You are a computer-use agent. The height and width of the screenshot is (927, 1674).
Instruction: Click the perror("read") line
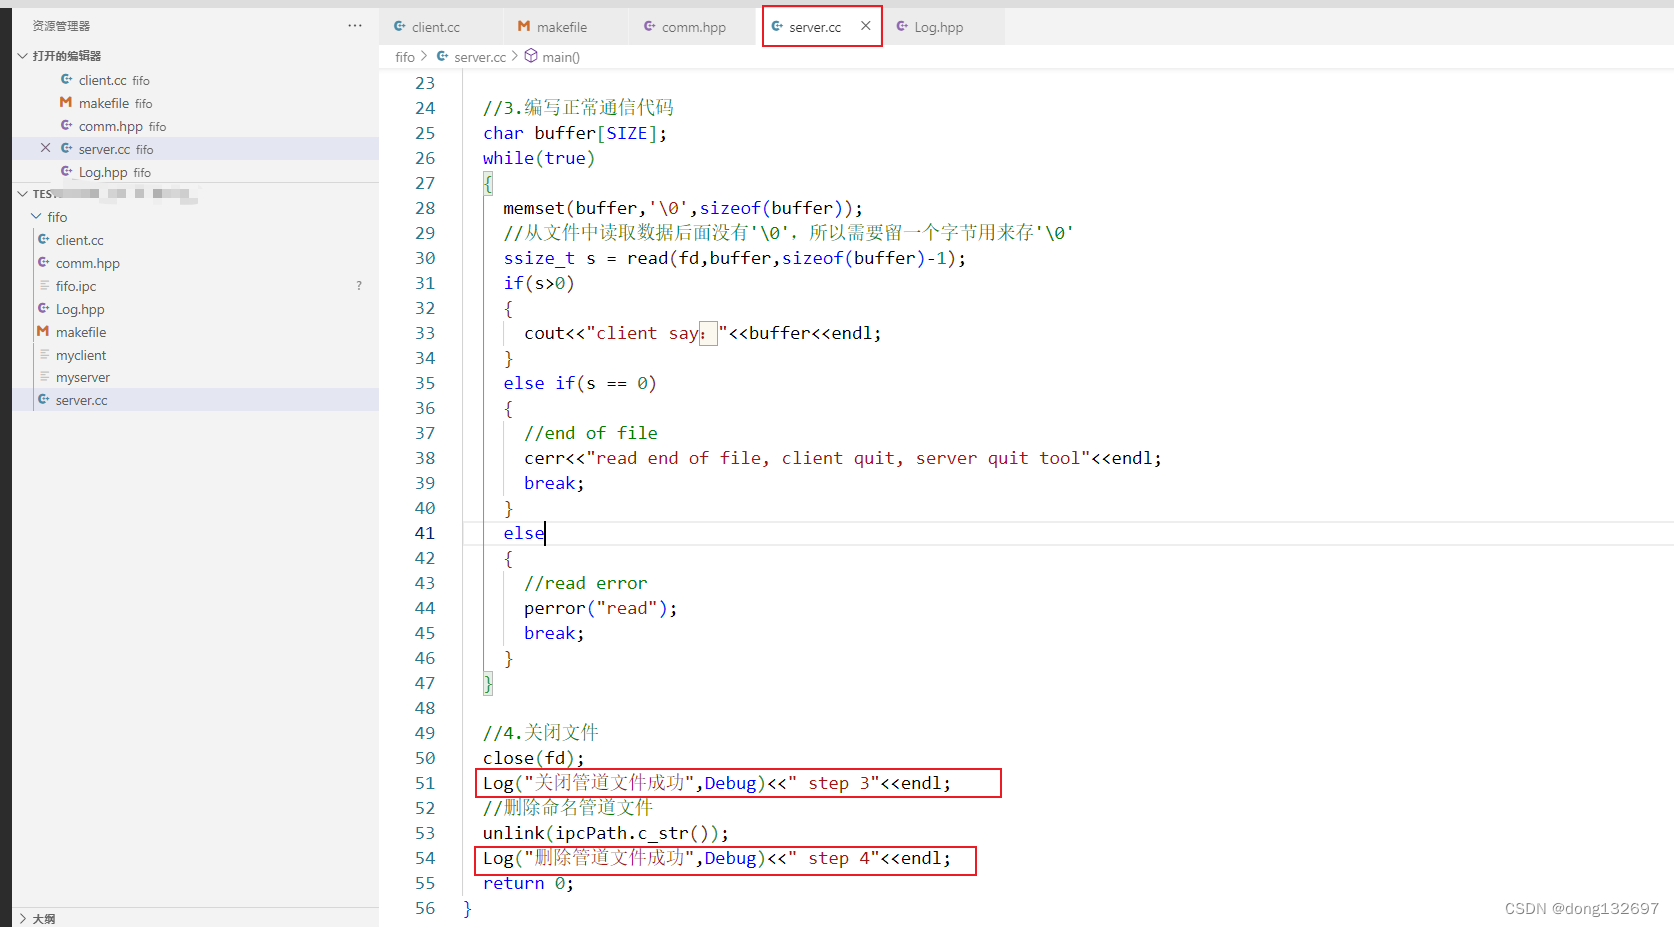tap(601, 608)
